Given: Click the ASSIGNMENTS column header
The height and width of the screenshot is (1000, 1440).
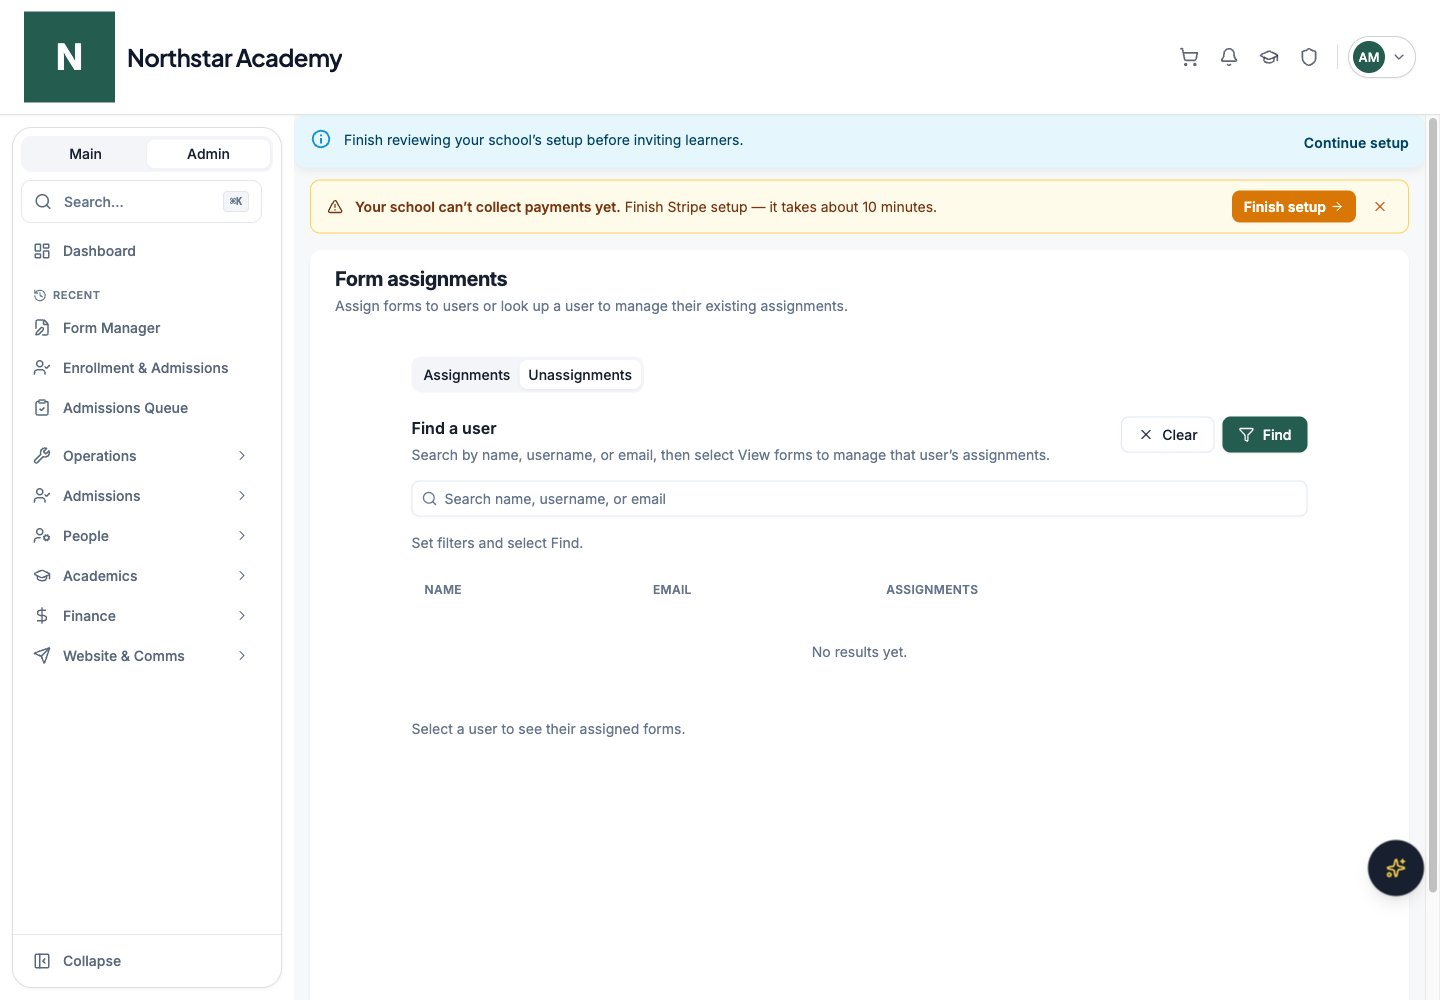Looking at the screenshot, I should click(x=932, y=590).
